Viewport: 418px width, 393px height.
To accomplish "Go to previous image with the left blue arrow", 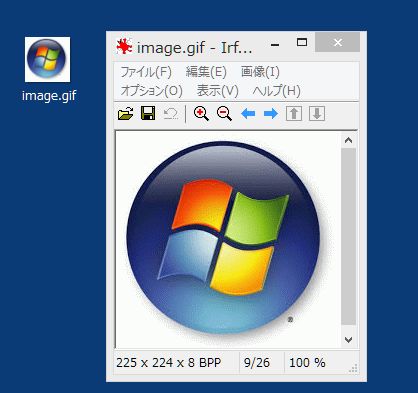I will click(x=248, y=114).
